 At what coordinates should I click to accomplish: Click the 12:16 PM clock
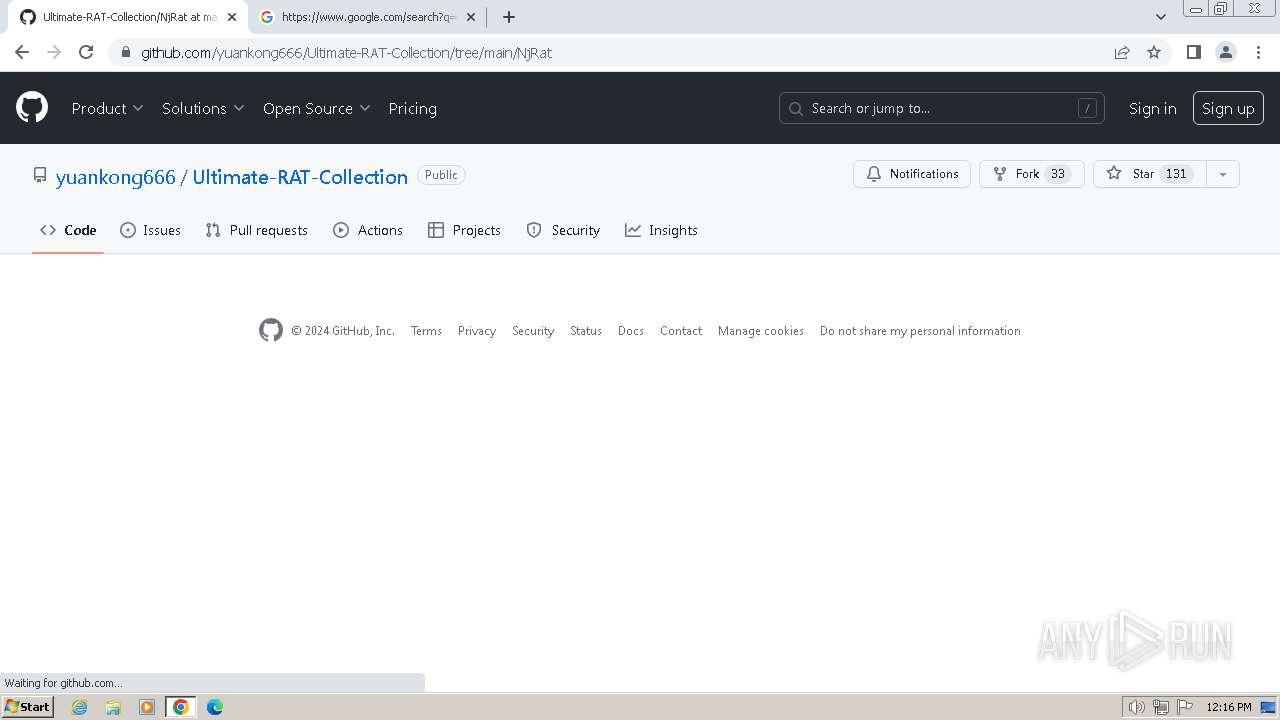[x=1229, y=707]
